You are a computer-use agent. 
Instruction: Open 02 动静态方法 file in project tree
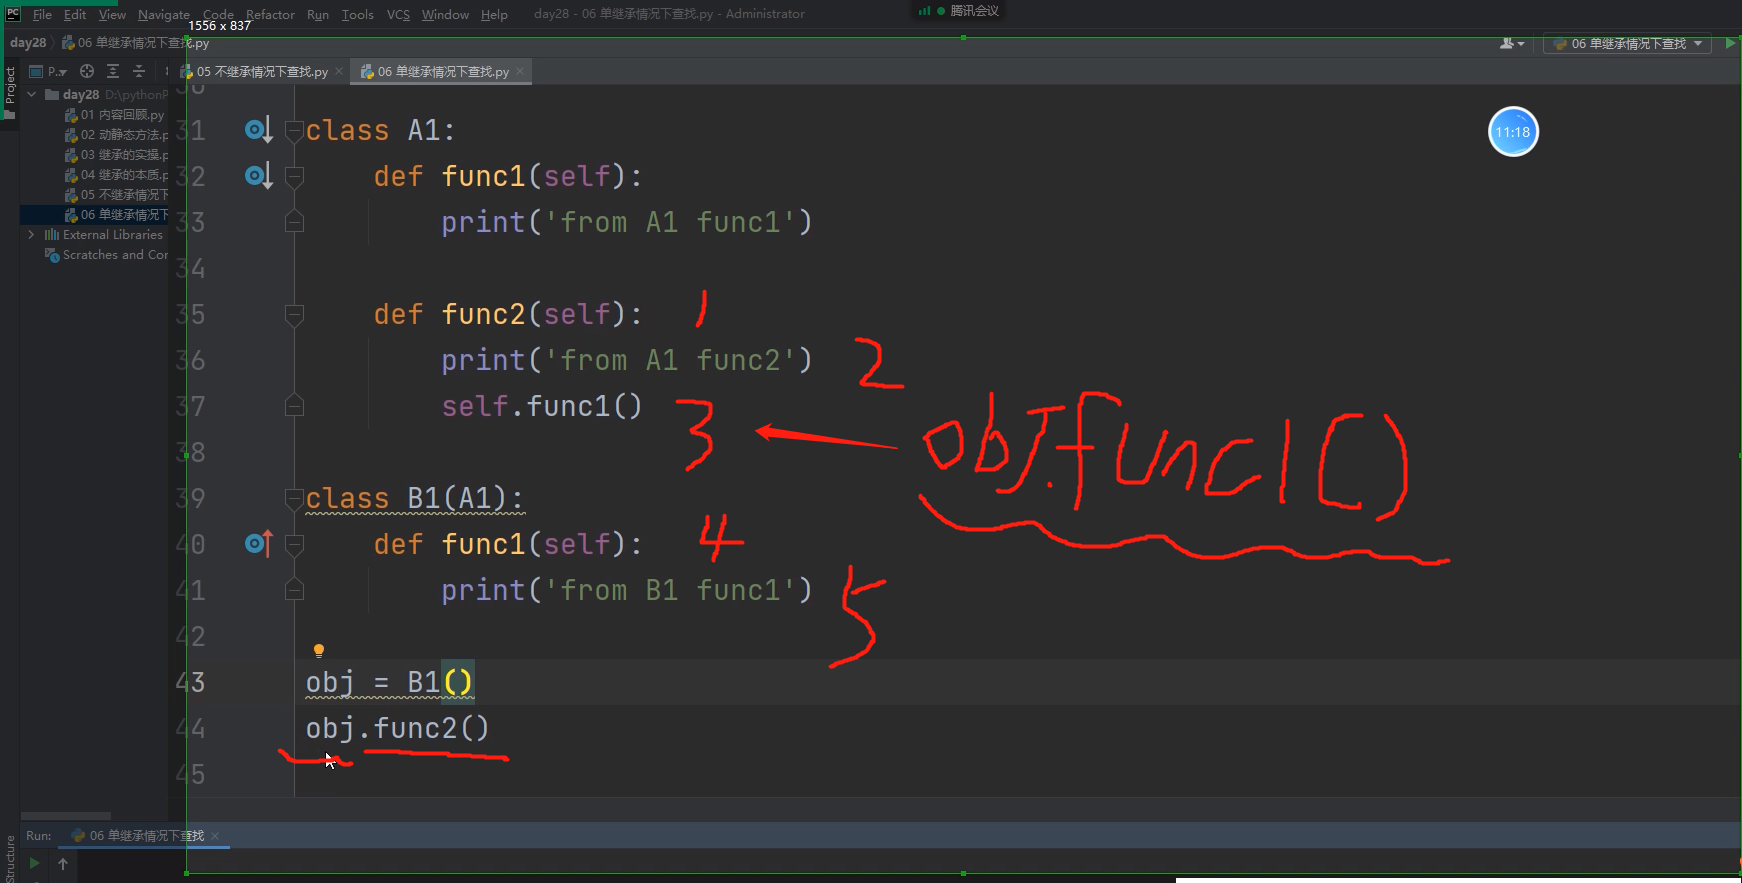pos(116,135)
